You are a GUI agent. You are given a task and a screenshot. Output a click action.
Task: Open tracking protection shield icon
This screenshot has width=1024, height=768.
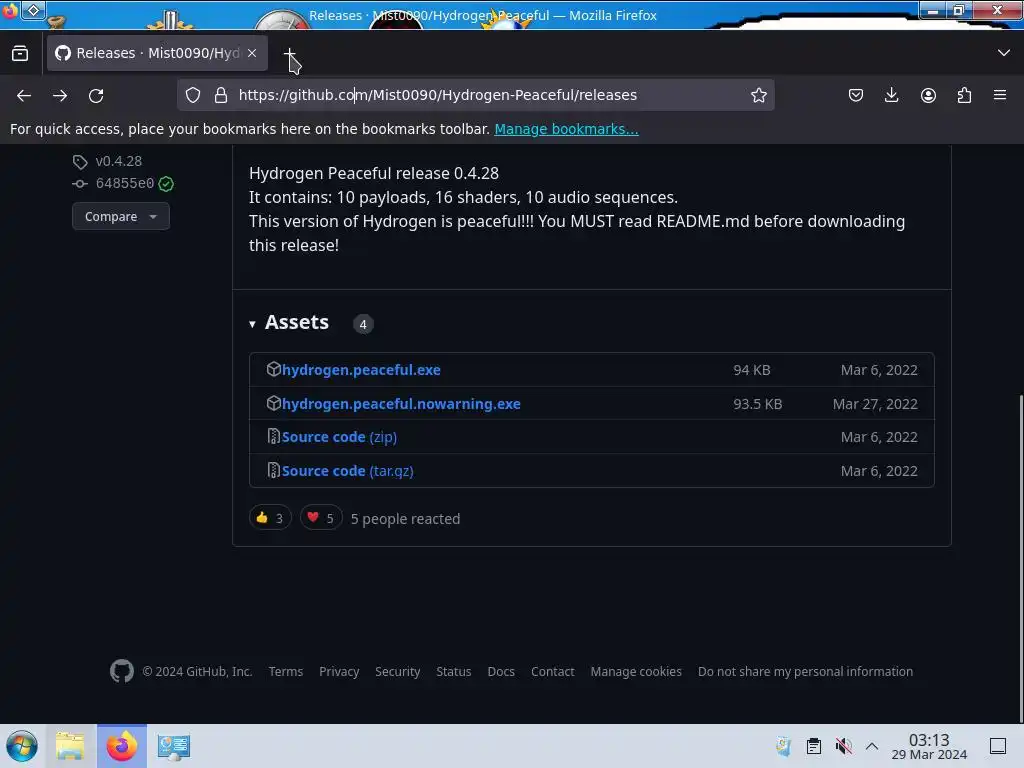click(x=193, y=95)
